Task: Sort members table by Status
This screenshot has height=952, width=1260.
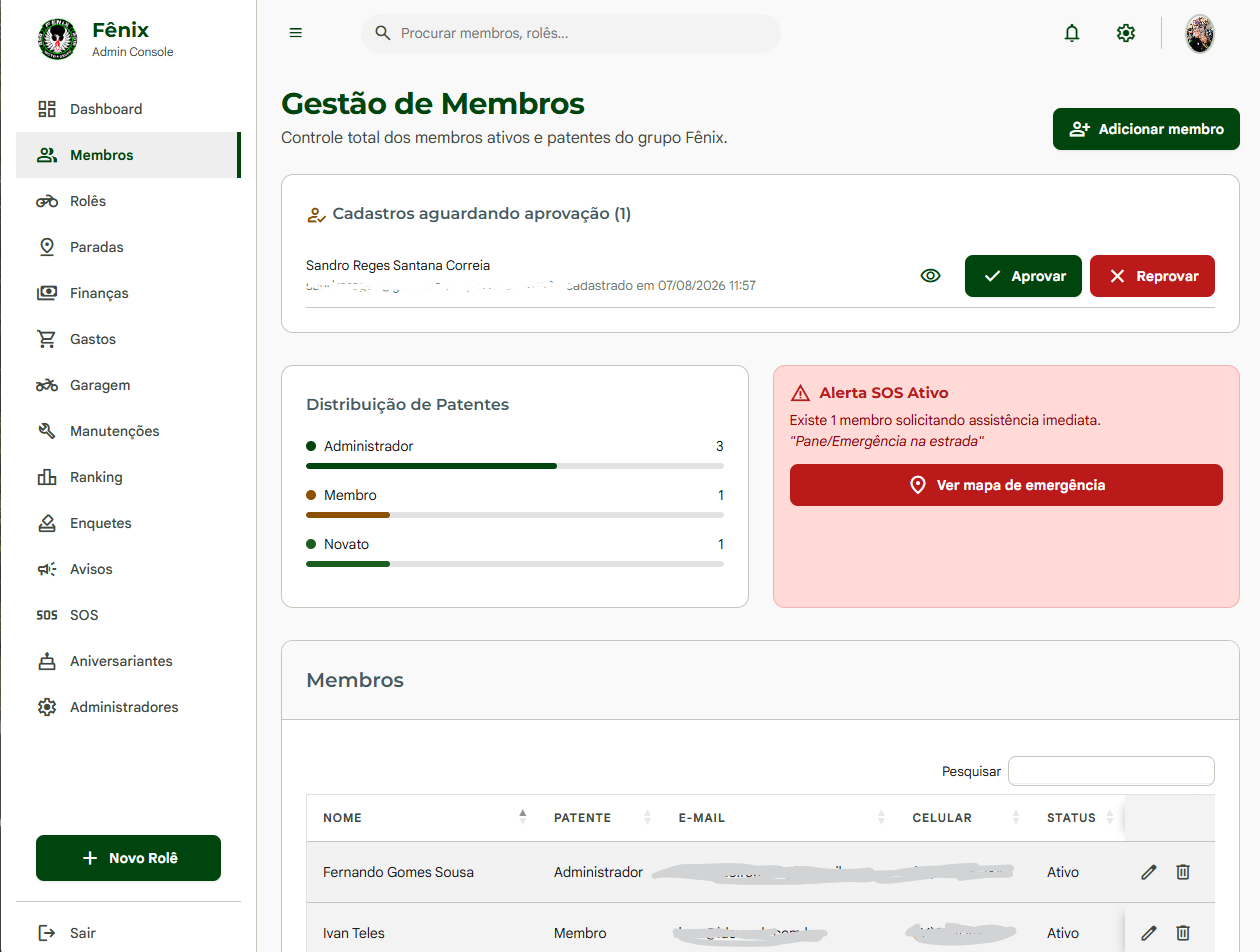Action: coord(1078,818)
